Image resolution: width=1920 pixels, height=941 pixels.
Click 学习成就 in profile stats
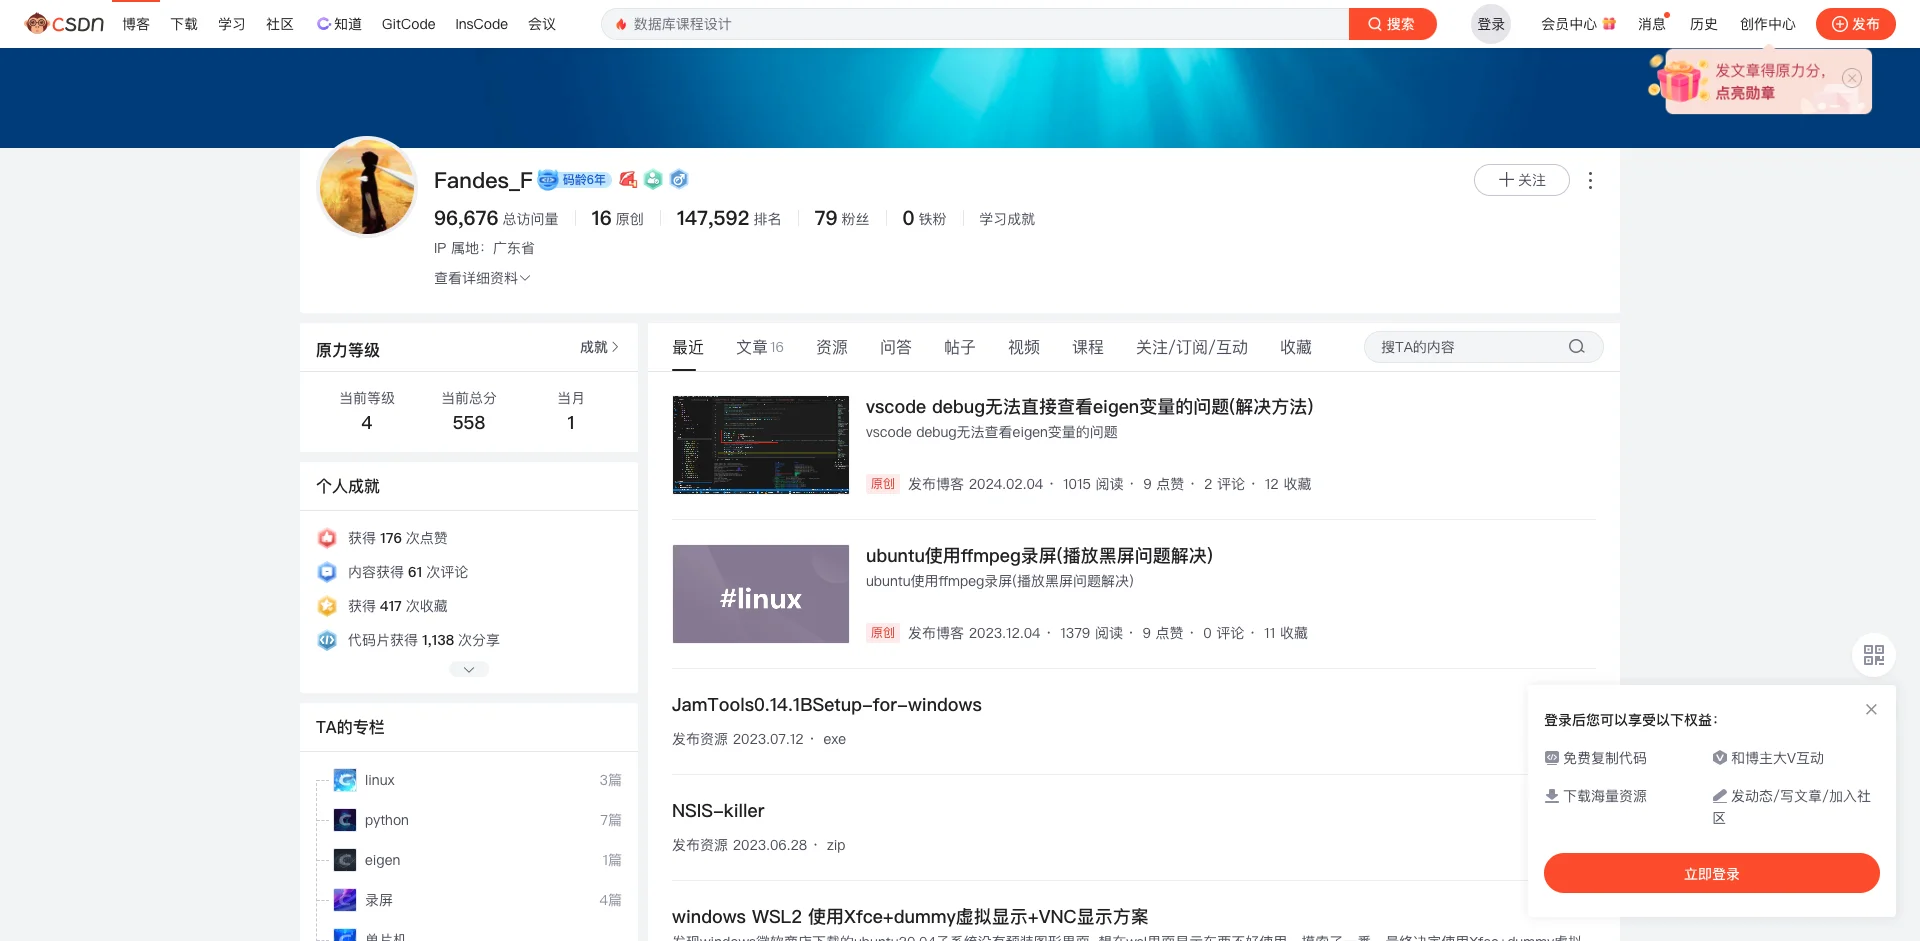tap(1007, 219)
